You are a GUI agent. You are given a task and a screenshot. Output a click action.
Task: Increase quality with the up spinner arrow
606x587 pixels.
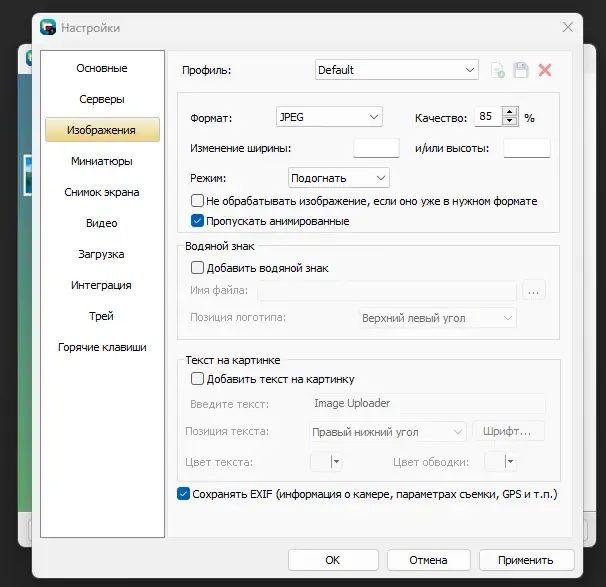(510, 112)
